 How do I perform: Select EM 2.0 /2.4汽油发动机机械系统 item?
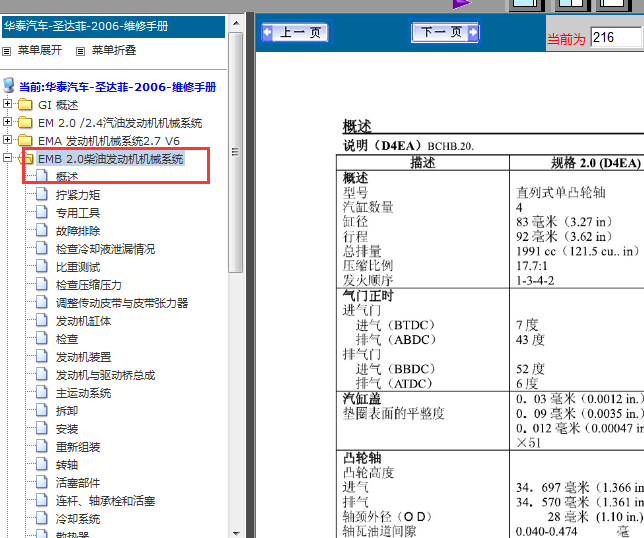pyautogui.click(x=120, y=123)
